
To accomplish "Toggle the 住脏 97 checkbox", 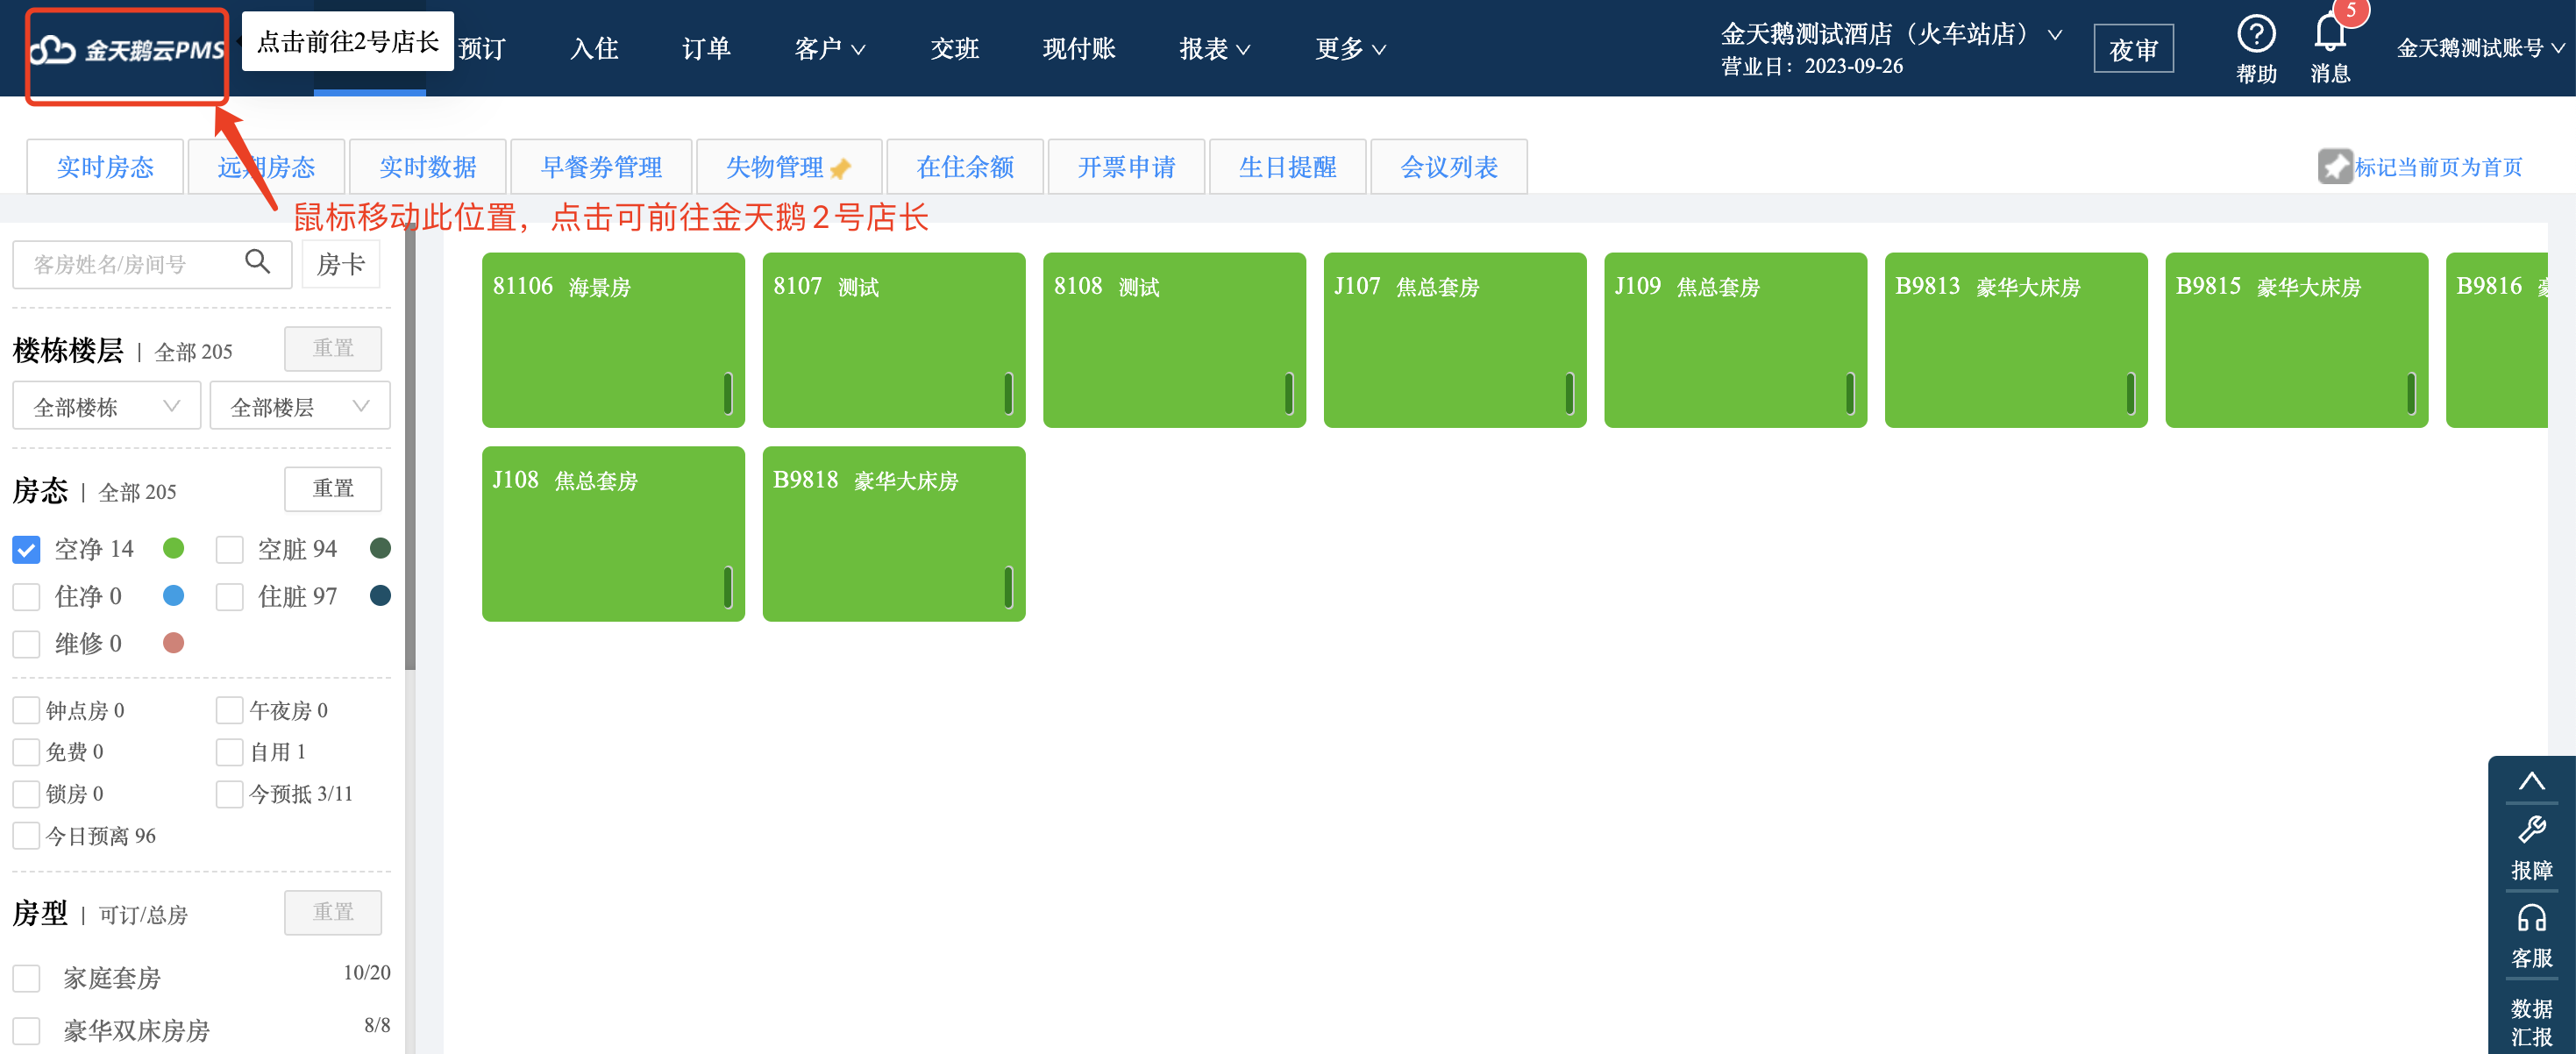I will pos(230,596).
